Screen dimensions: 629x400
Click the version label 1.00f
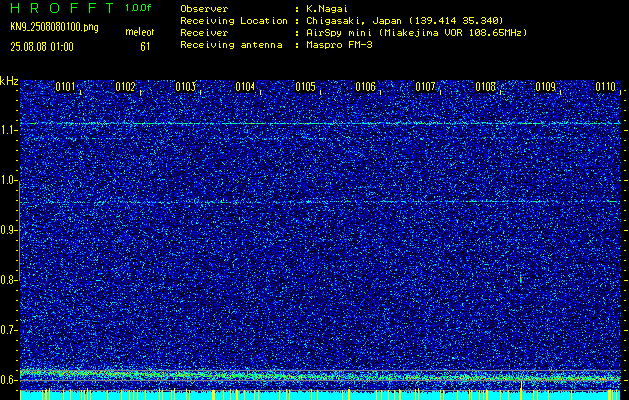[x=138, y=8]
